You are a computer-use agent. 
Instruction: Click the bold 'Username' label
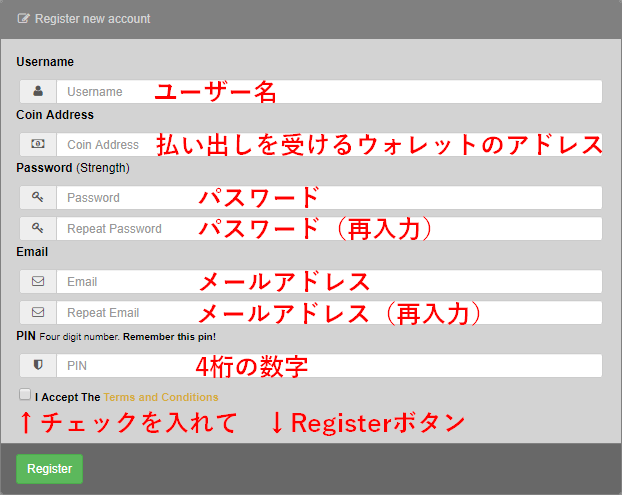[45, 62]
